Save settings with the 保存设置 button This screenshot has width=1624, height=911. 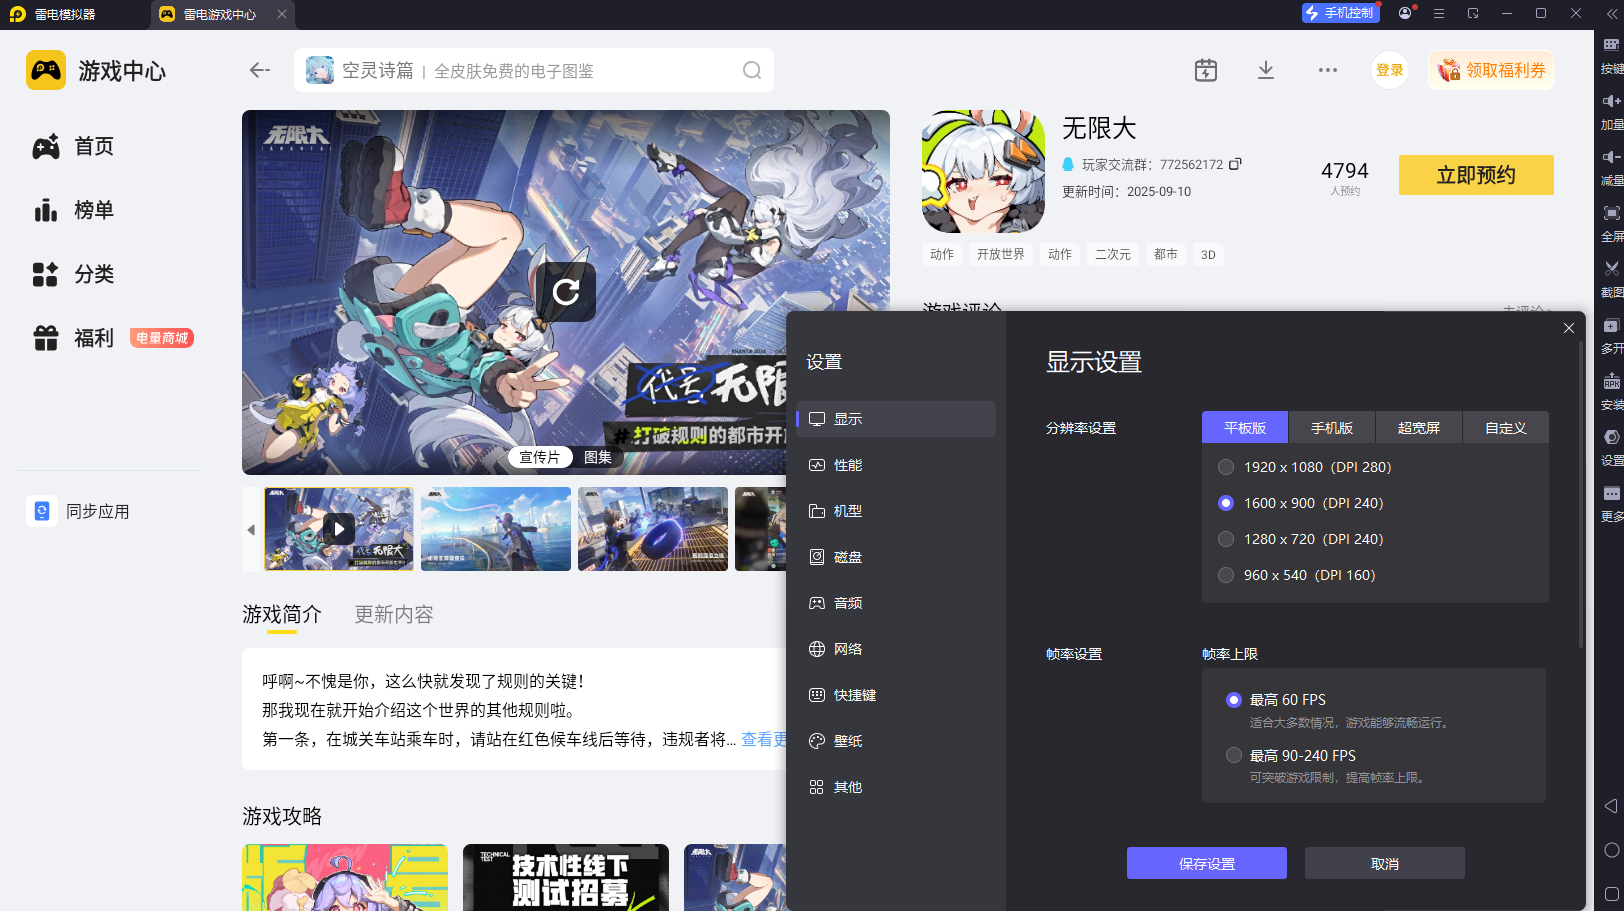pyautogui.click(x=1206, y=862)
